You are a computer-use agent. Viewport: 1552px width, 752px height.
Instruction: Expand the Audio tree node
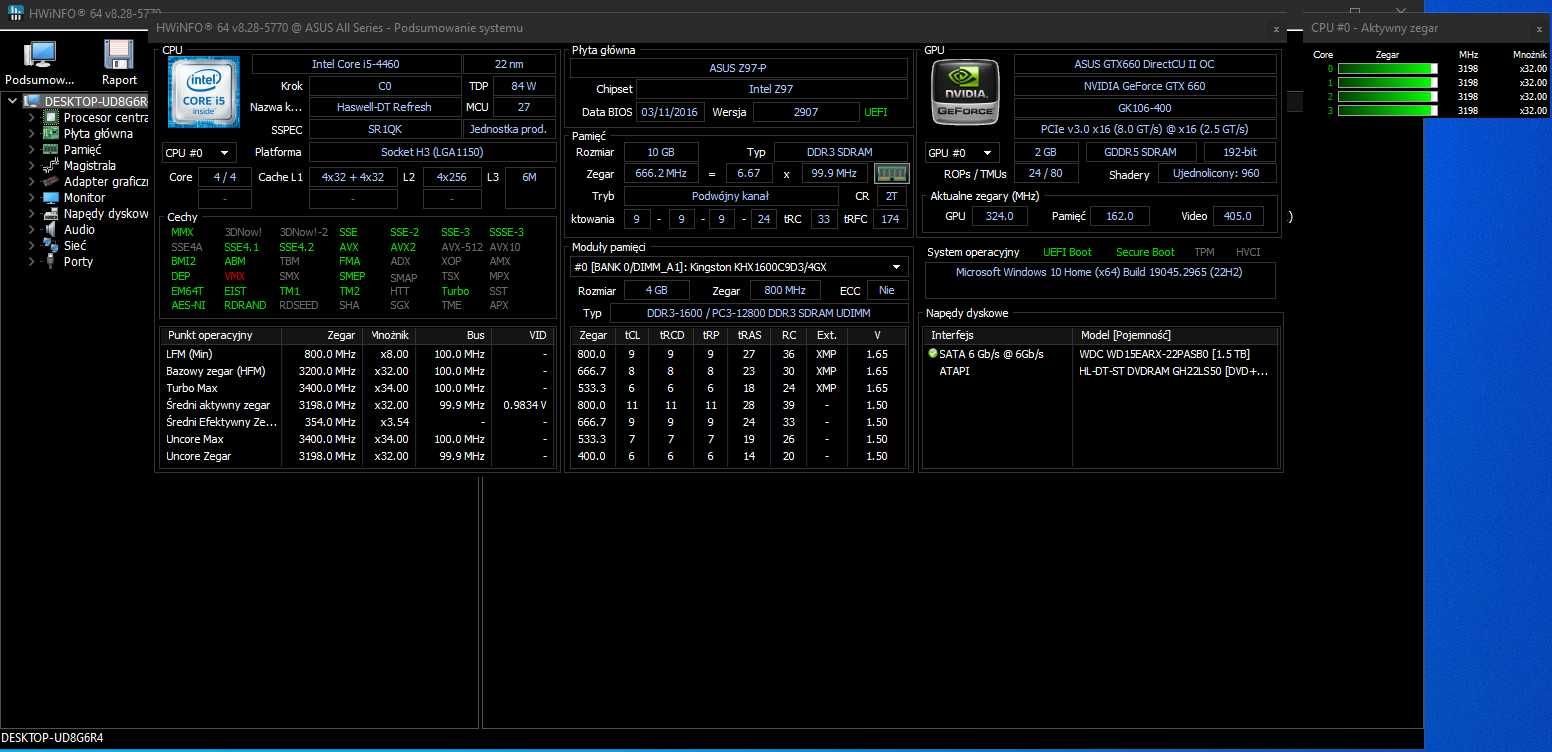(32, 229)
